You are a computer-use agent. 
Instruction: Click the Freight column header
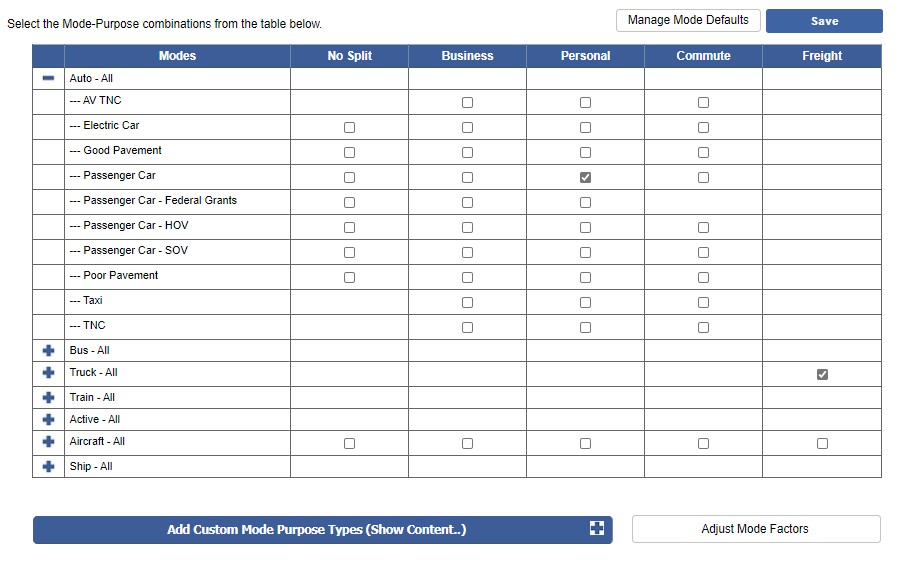[x=821, y=56]
